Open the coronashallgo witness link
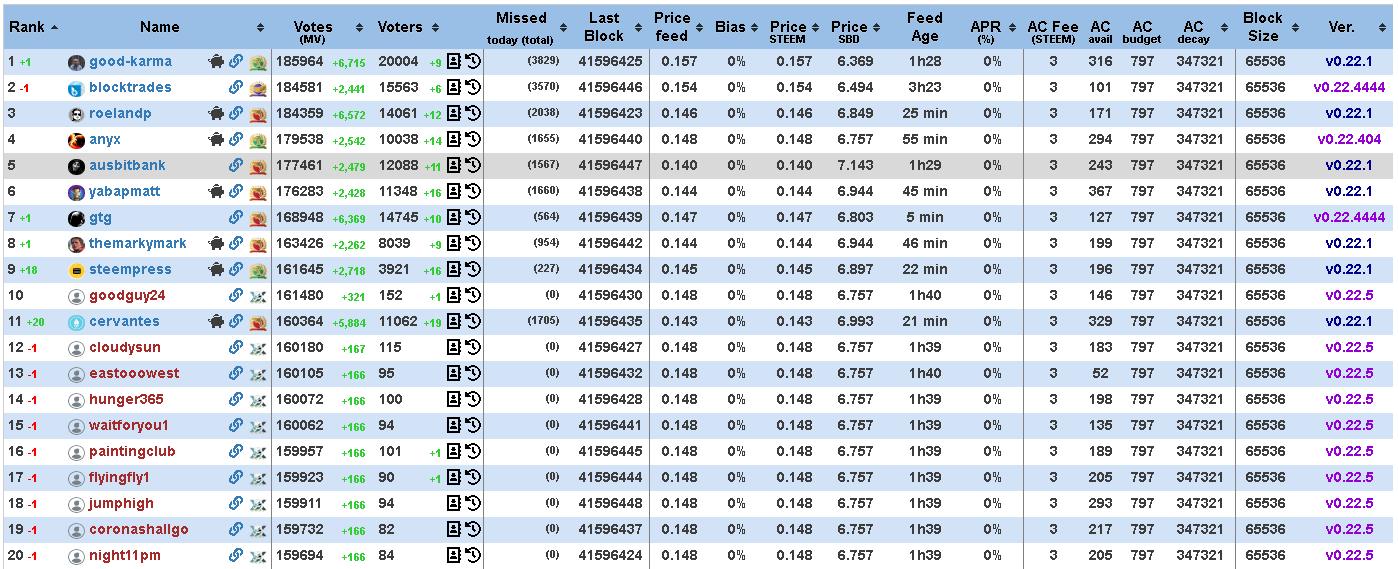The width and height of the screenshot is (1398, 569). coord(138,529)
